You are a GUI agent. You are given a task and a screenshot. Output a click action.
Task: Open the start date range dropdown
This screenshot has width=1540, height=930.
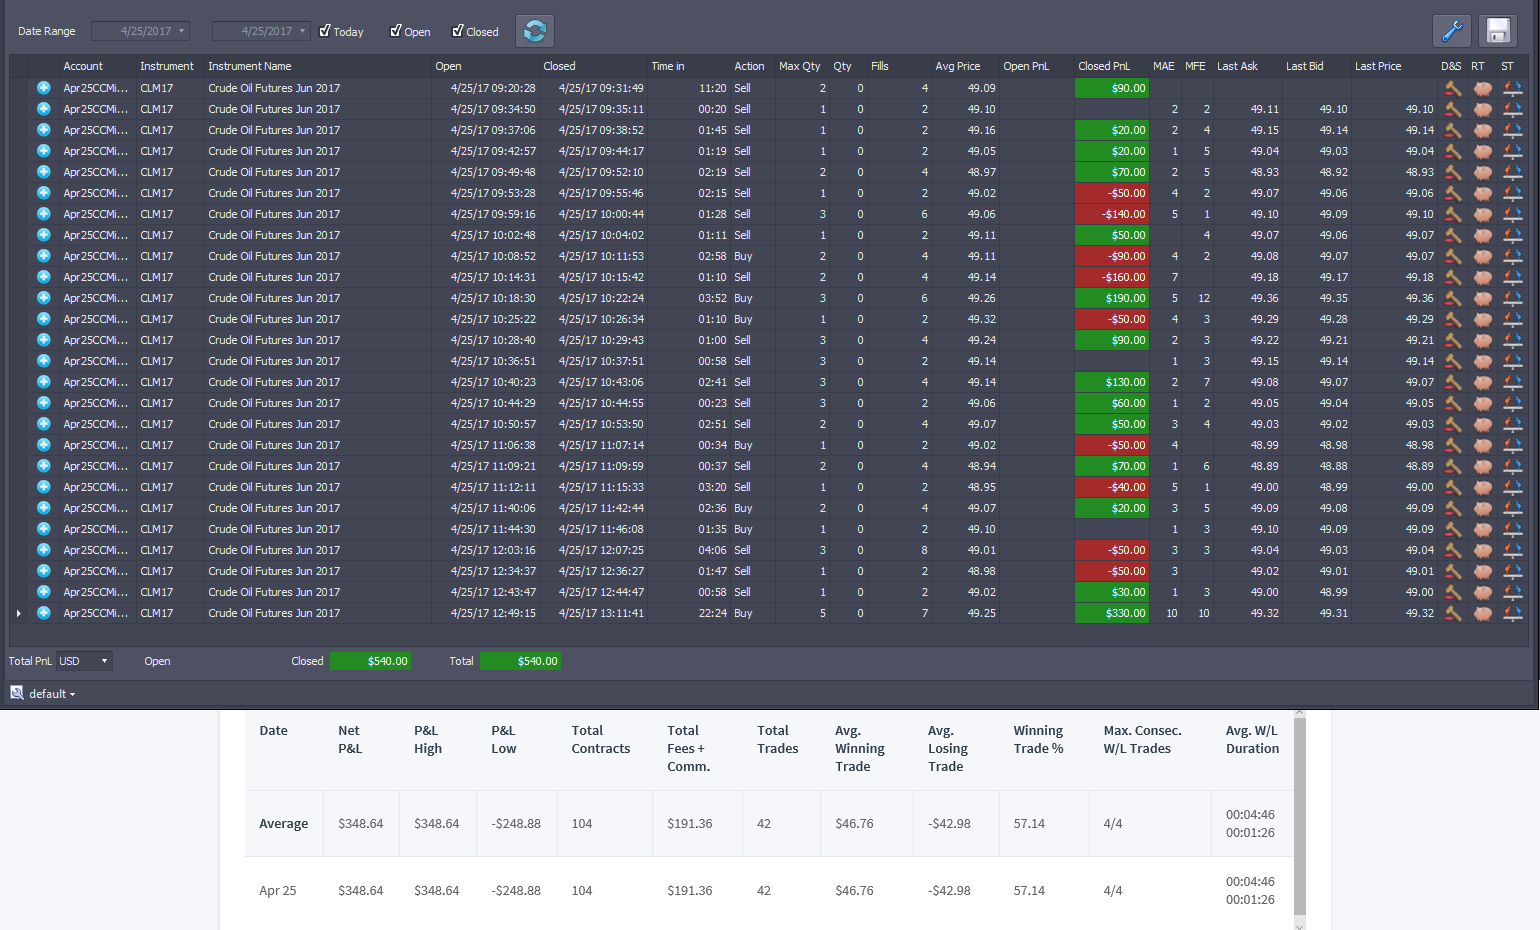[182, 31]
